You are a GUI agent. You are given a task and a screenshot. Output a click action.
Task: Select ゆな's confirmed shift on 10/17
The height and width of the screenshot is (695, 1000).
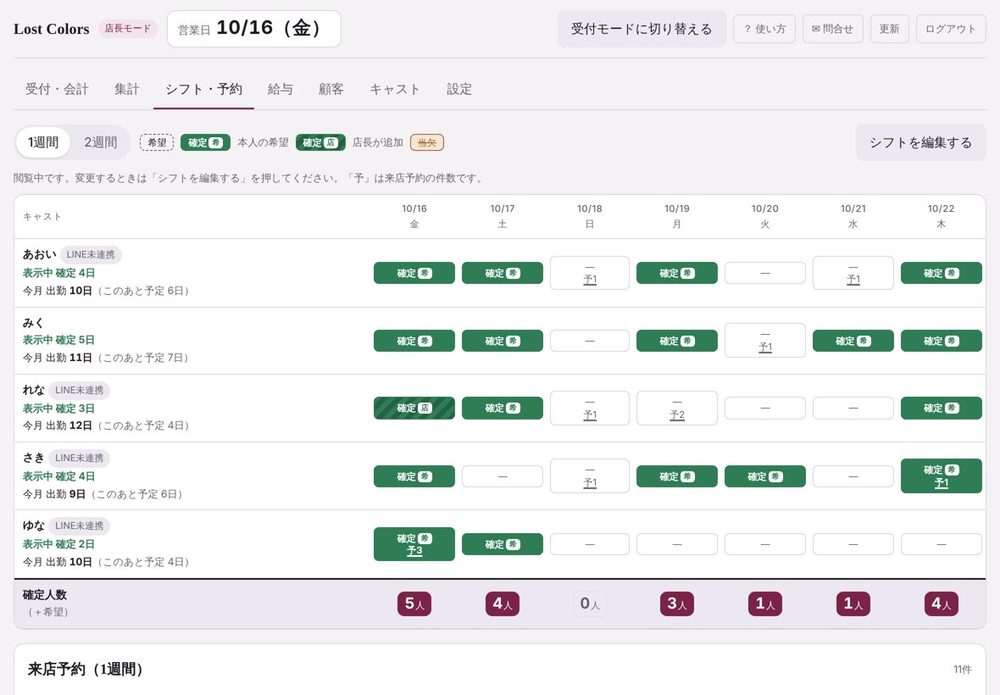click(502, 545)
